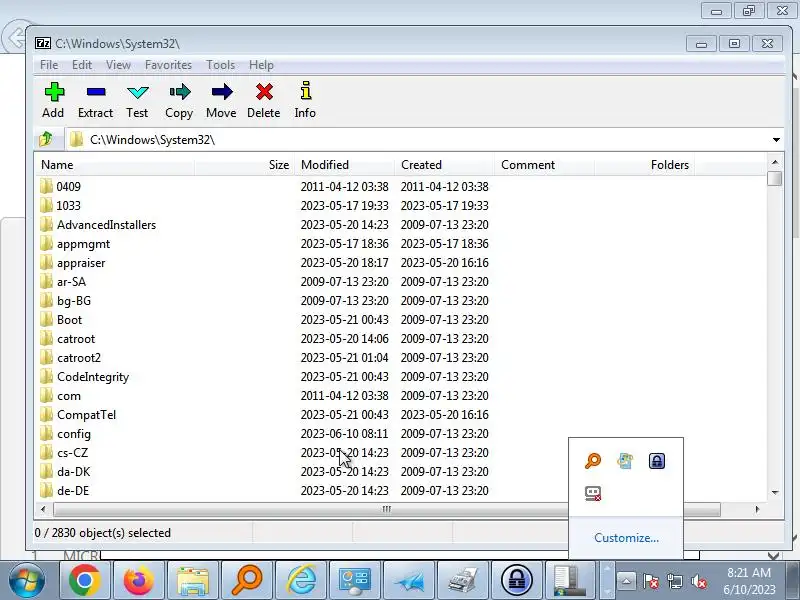Open the magnifier tray icon in popup
Image resolution: width=800 pixels, height=600 pixels.
point(593,461)
